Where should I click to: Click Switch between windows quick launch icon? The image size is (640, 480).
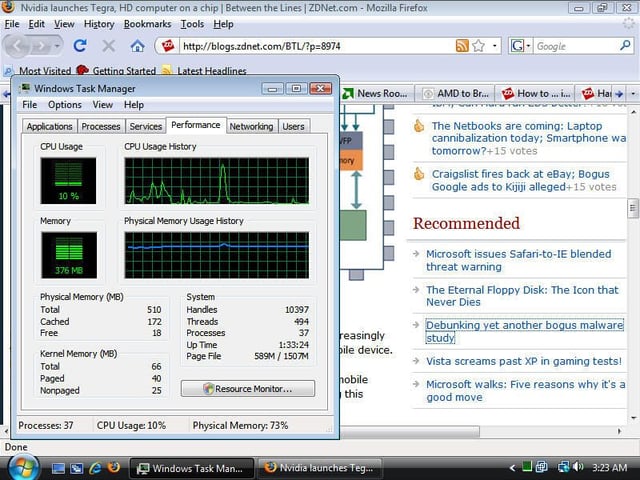coord(76,468)
